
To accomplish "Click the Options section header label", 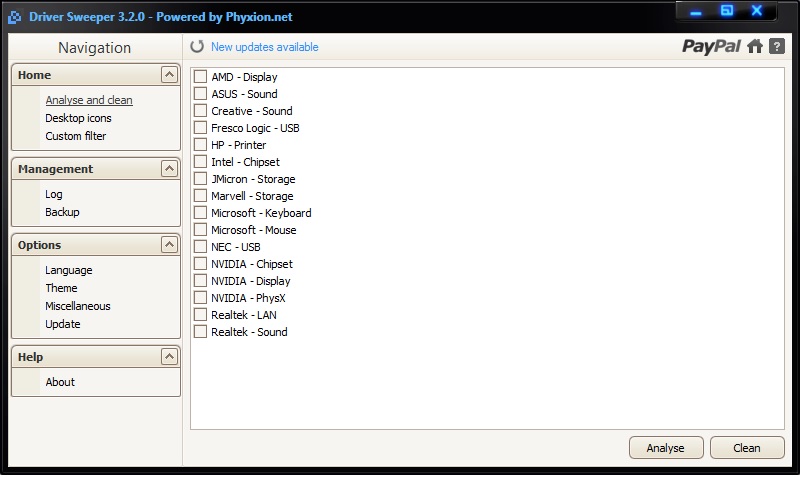I will 39,245.
